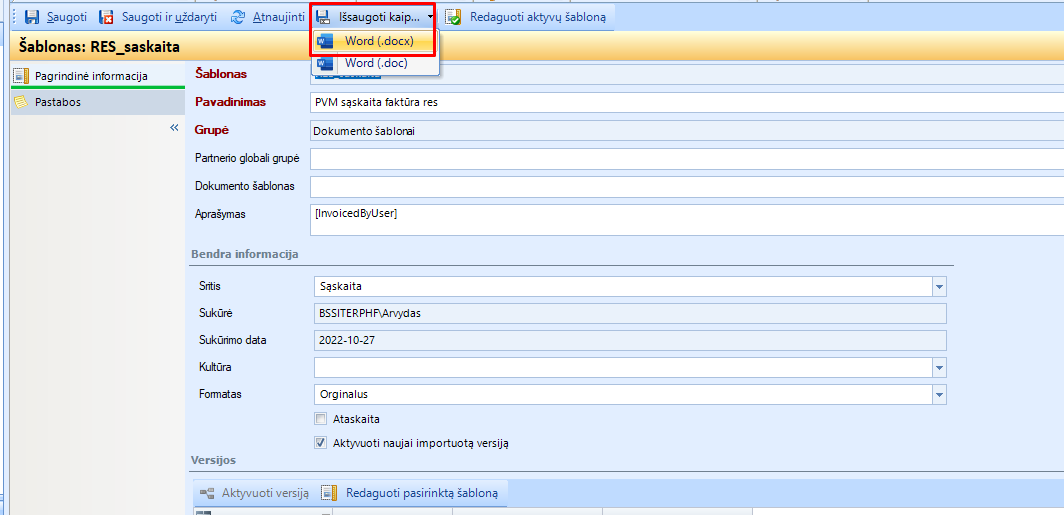
Task: Click the Aprašymas text area
Action: point(680,219)
